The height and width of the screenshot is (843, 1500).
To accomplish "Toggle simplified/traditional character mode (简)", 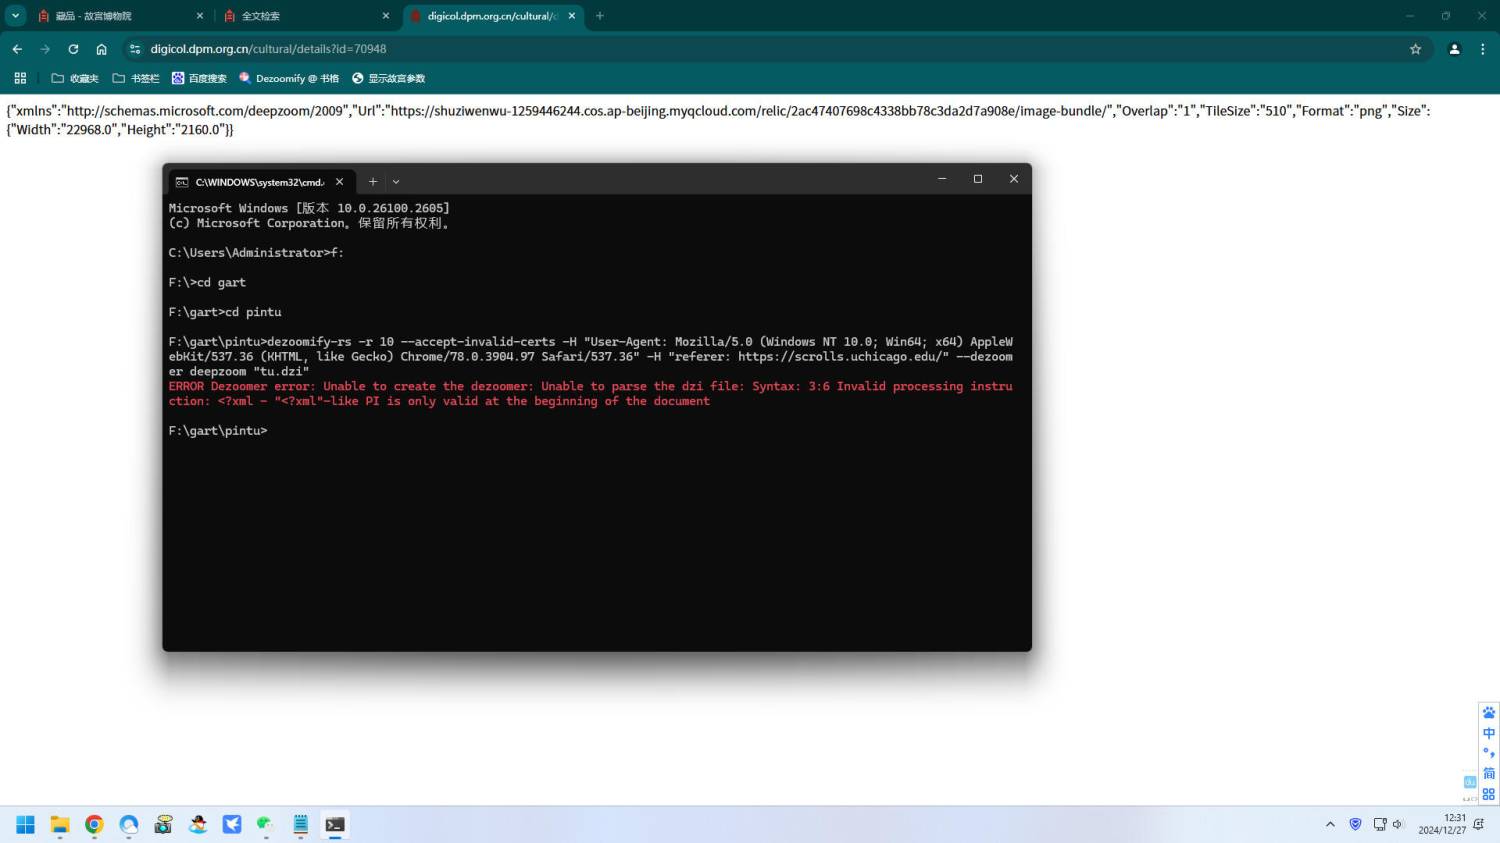I will click(x=1488, y=773).
